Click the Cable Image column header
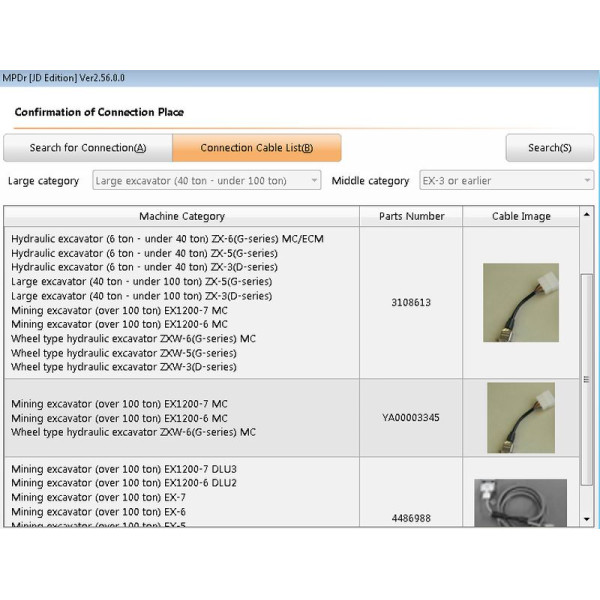Image resolution: width=600 pixels, height=600 pixels. (x=520, y=216)
